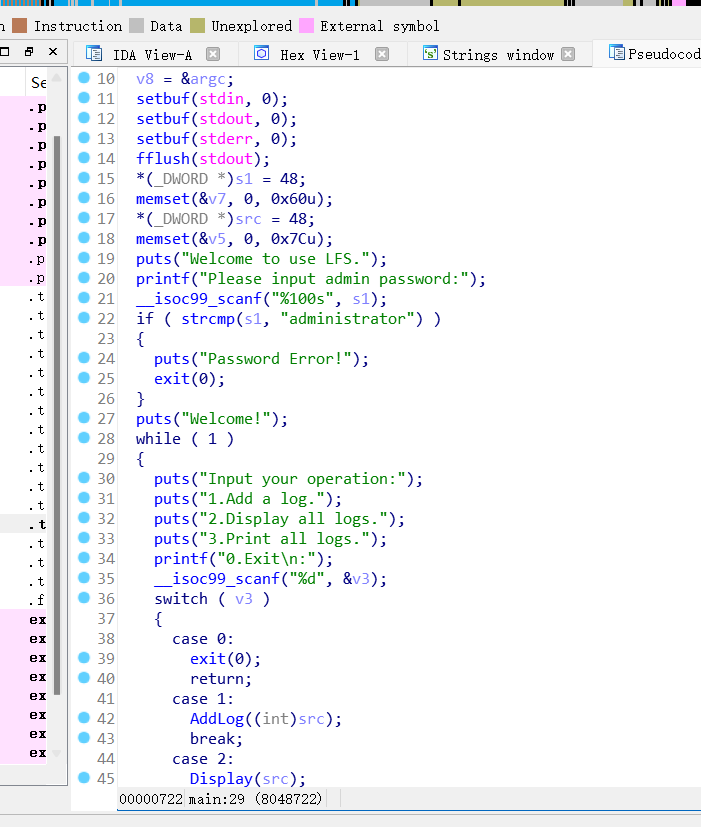Viewport: 701px width, 827px height.
Task: Toggle breakpoint dot on line 42
Action: 84,717
